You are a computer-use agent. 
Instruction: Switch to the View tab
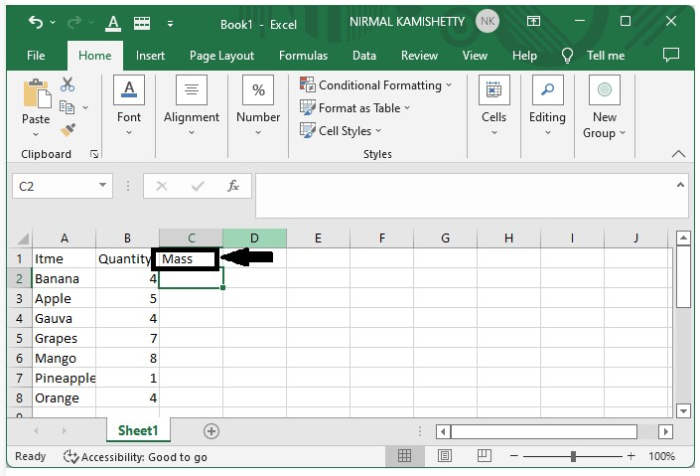click(x=475, y=56)
